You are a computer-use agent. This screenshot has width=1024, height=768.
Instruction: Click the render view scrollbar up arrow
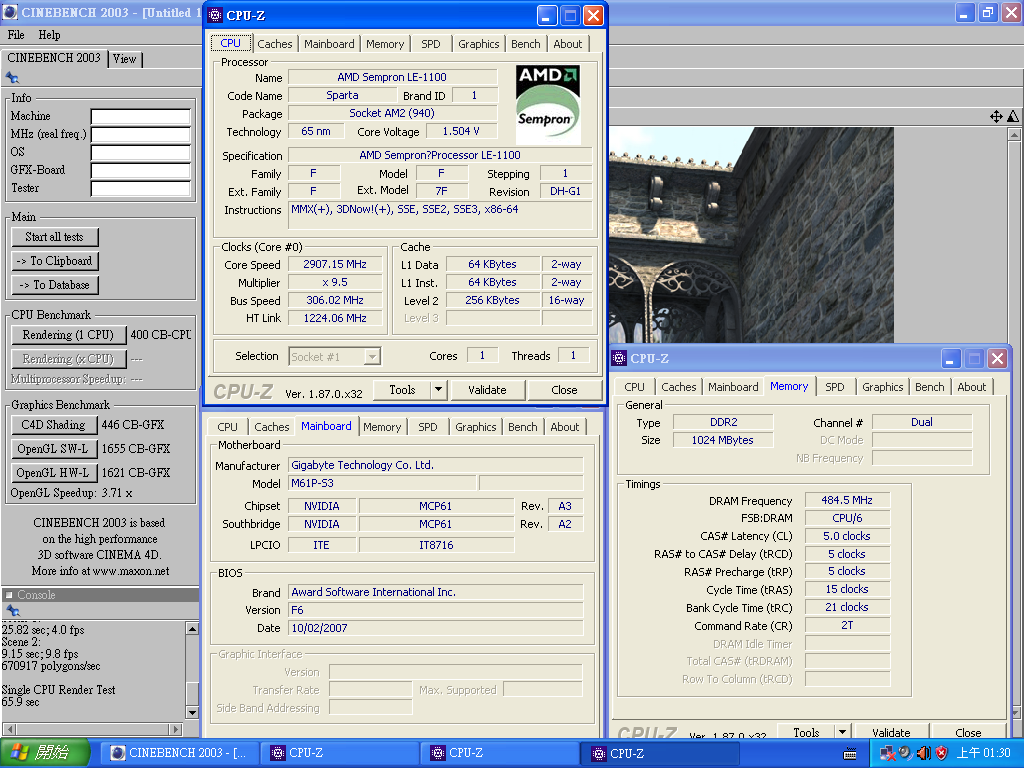tap(1014, 135)
